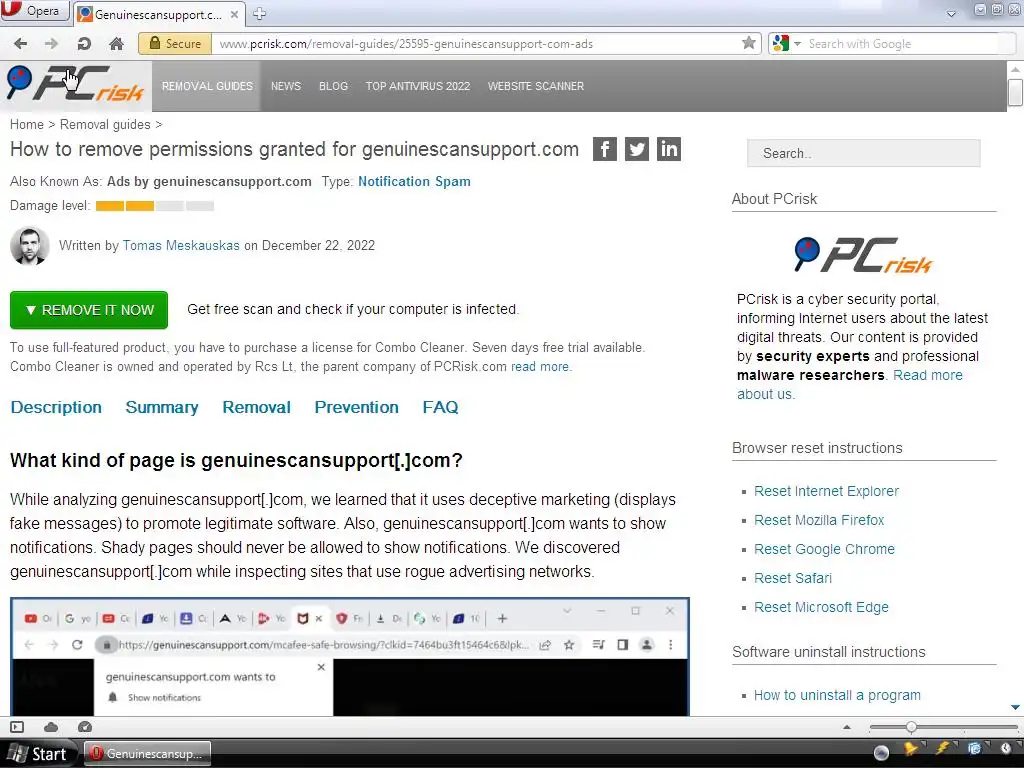Click the author's profile photo

[x=30, y=246]
